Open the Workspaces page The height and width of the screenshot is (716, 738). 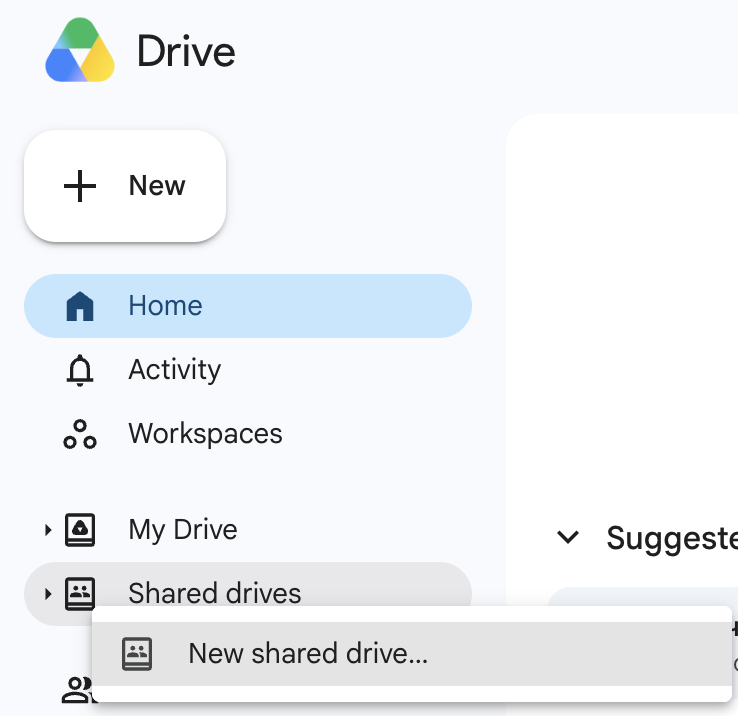248,434
